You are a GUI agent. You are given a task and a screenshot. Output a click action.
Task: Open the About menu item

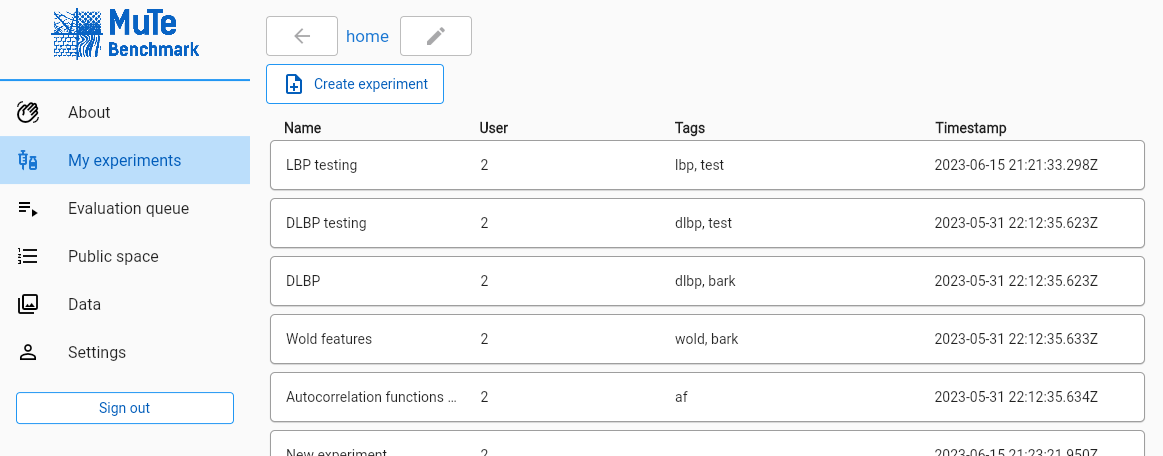click(89, 112)
